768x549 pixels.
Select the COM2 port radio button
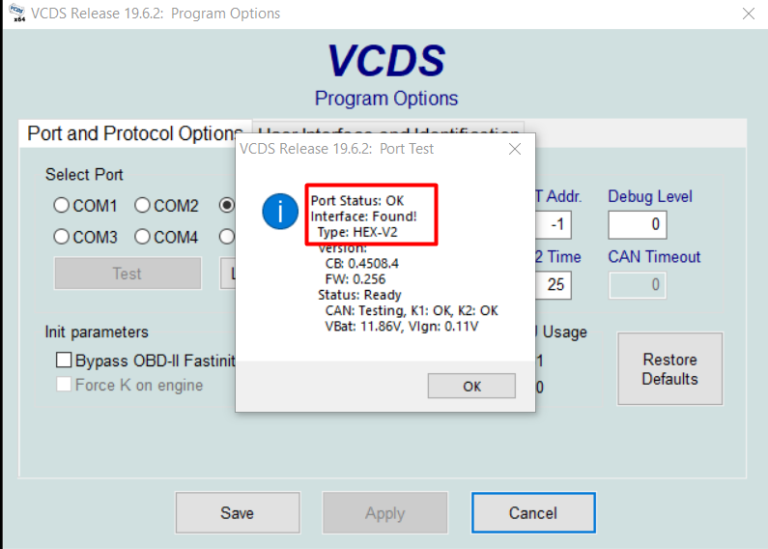click(143, 205)
